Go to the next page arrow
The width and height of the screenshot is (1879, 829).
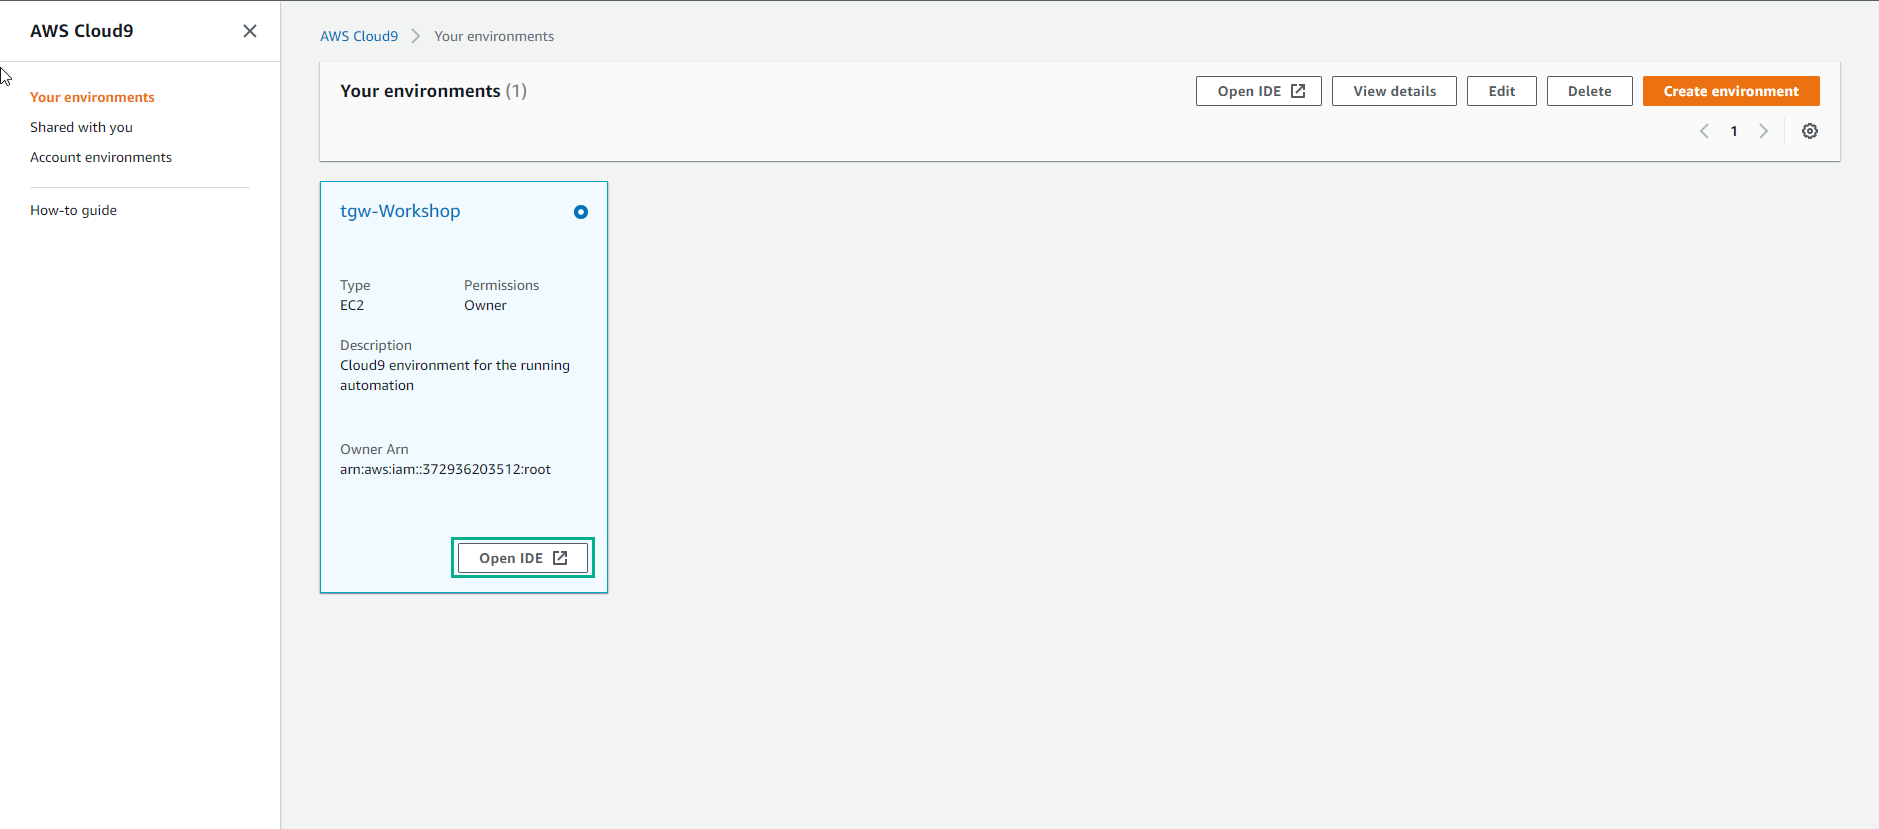(1764, 131)
